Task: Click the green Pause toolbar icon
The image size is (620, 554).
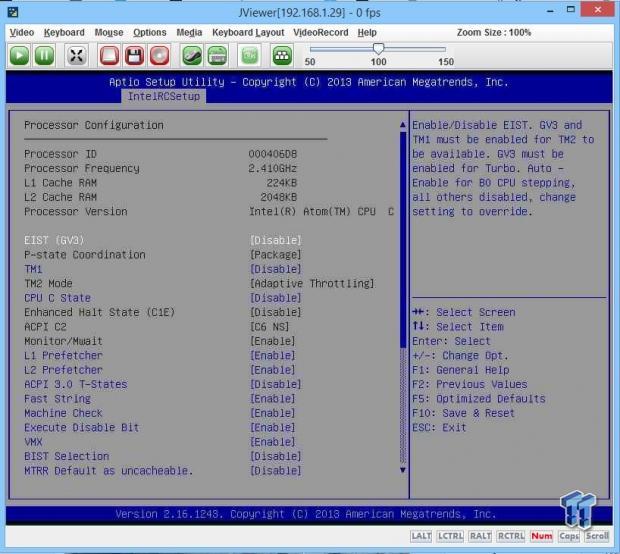Action: [x=44, y=55]
